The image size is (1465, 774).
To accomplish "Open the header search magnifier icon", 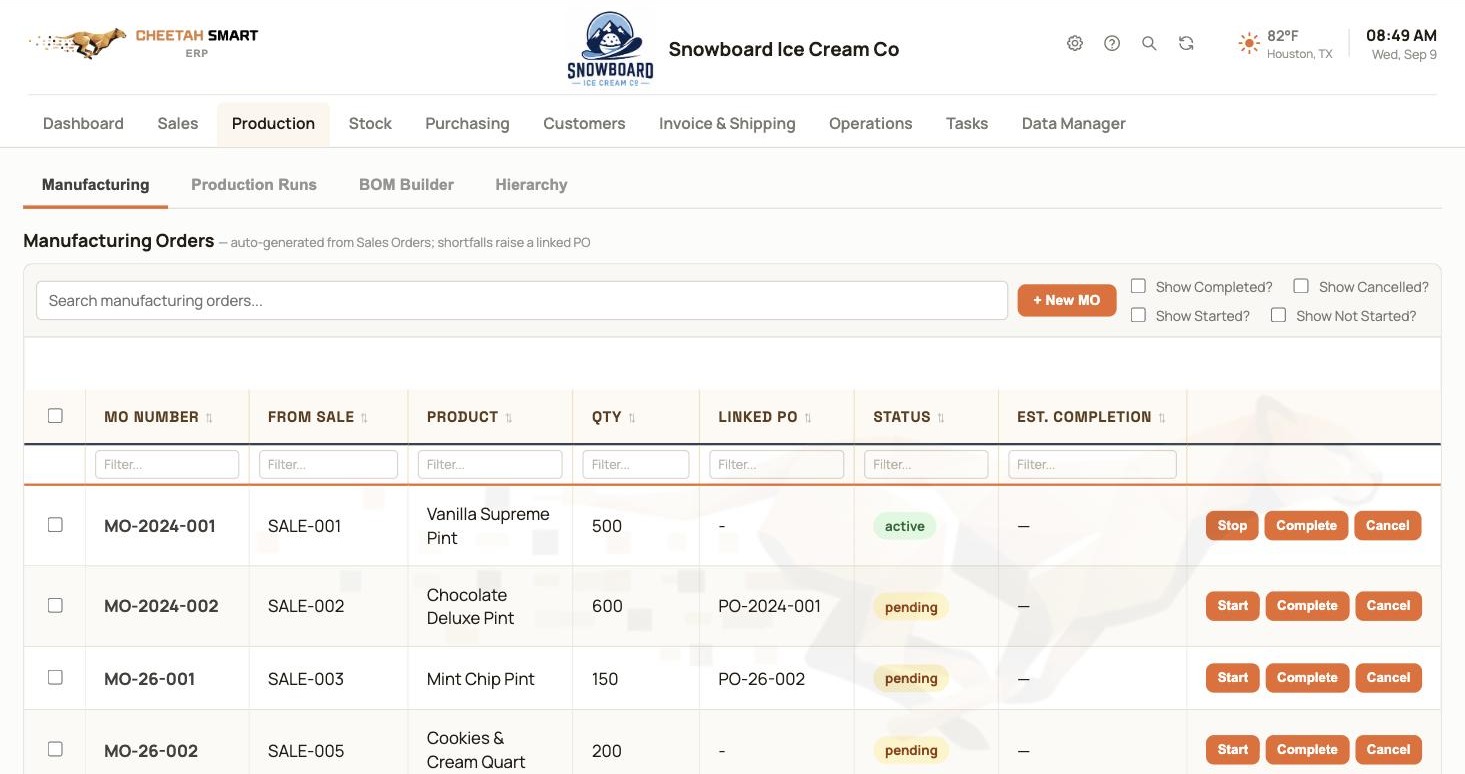I will [1149, 43].
